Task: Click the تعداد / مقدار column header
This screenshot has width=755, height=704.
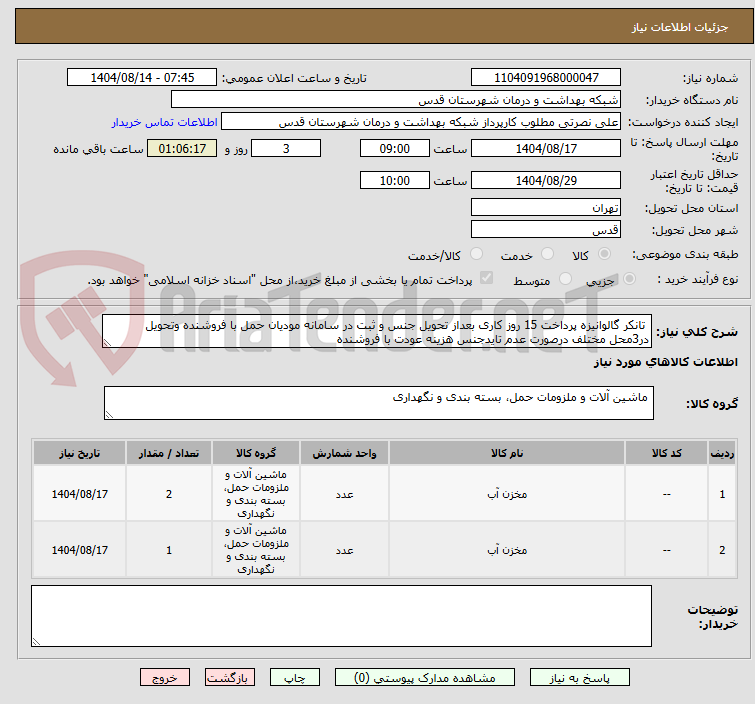Action: (x=169, y=453)
